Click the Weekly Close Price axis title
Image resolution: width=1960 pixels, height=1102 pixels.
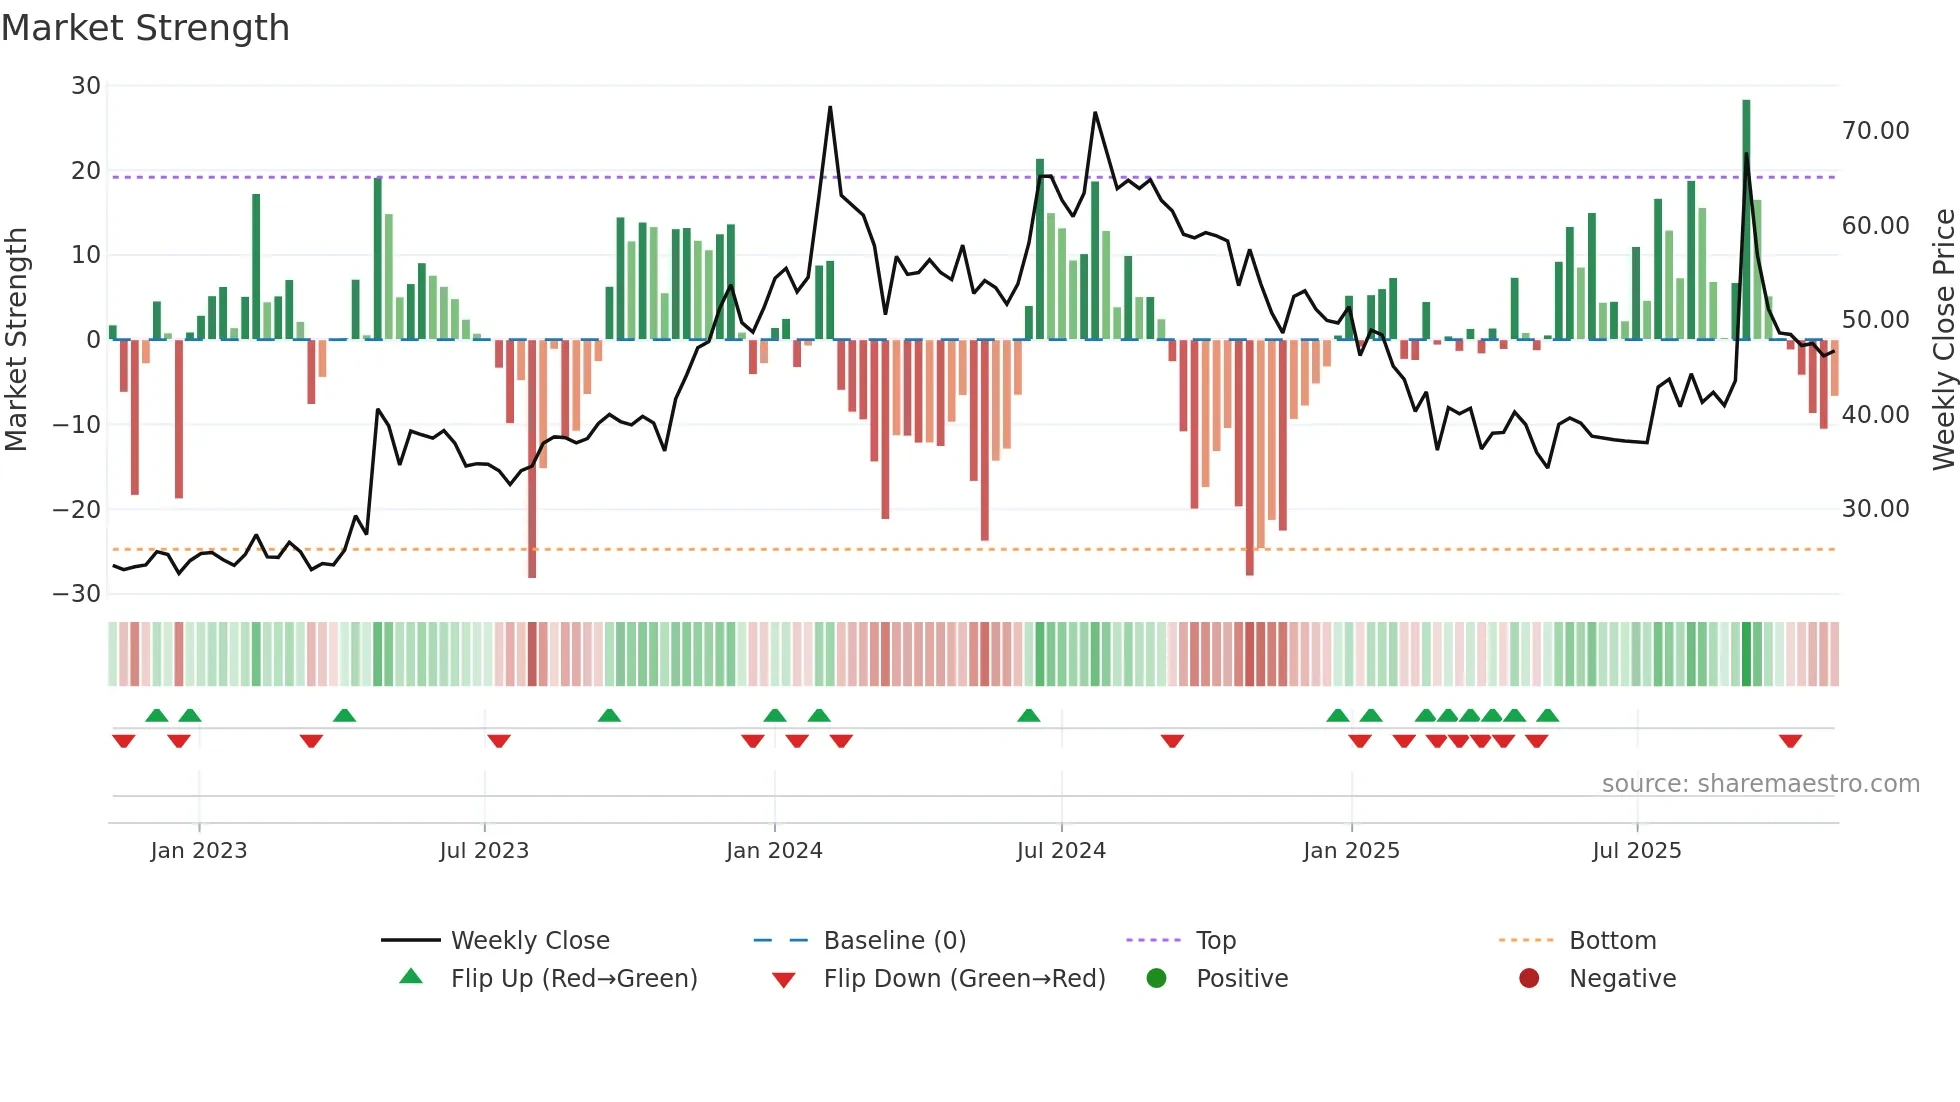[x=1943, y=340]
